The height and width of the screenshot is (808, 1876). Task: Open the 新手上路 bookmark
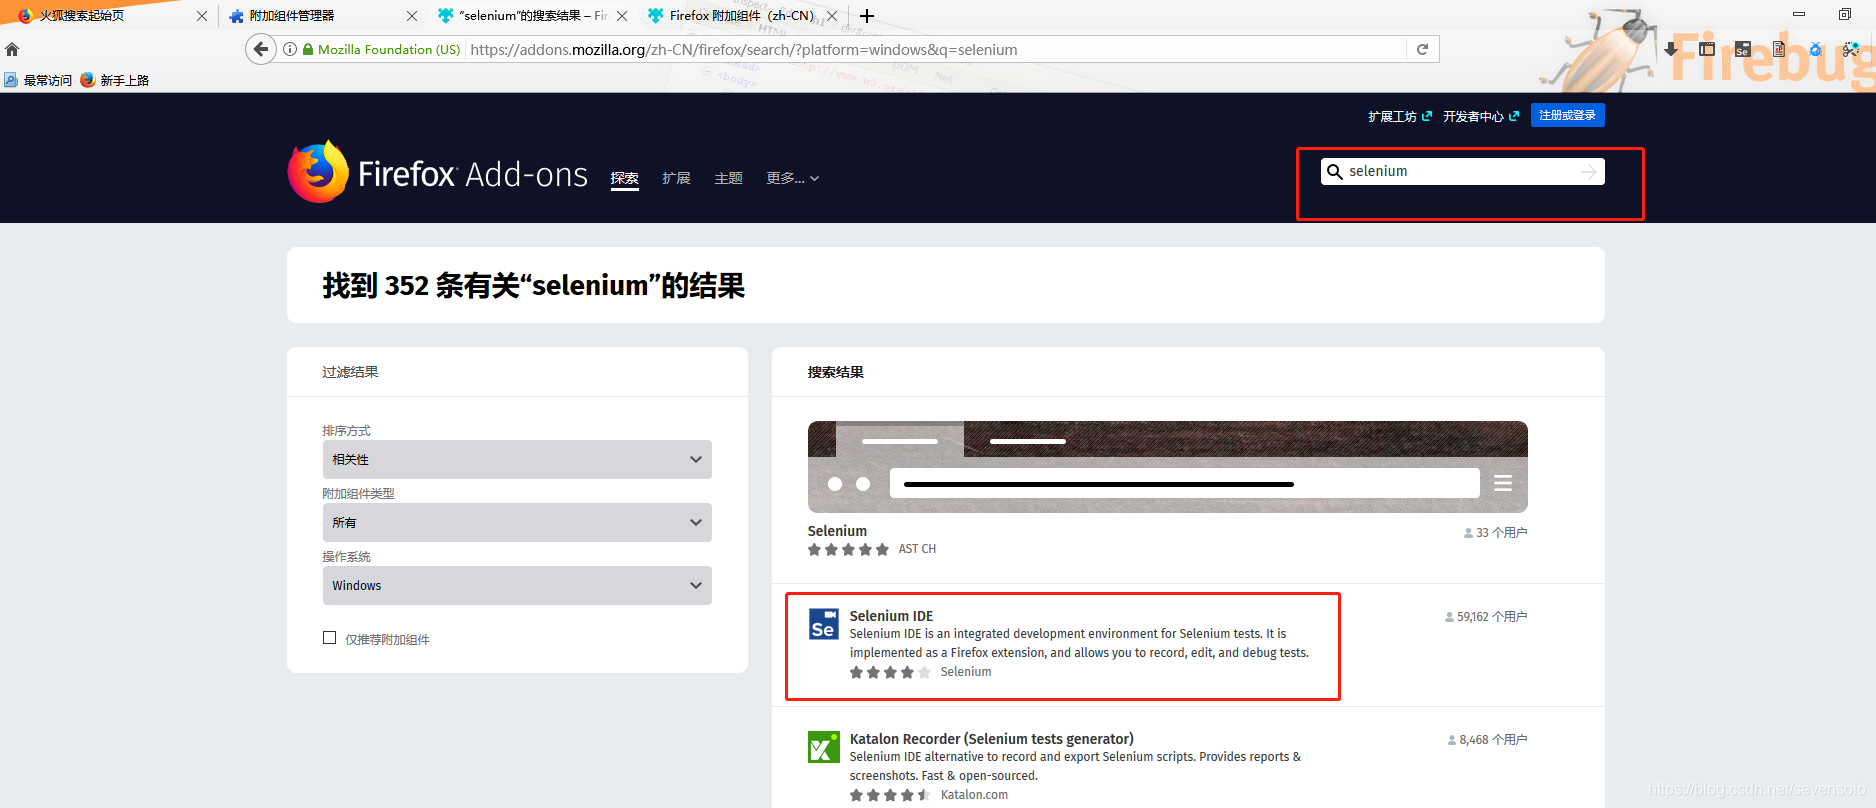point(115,80)
